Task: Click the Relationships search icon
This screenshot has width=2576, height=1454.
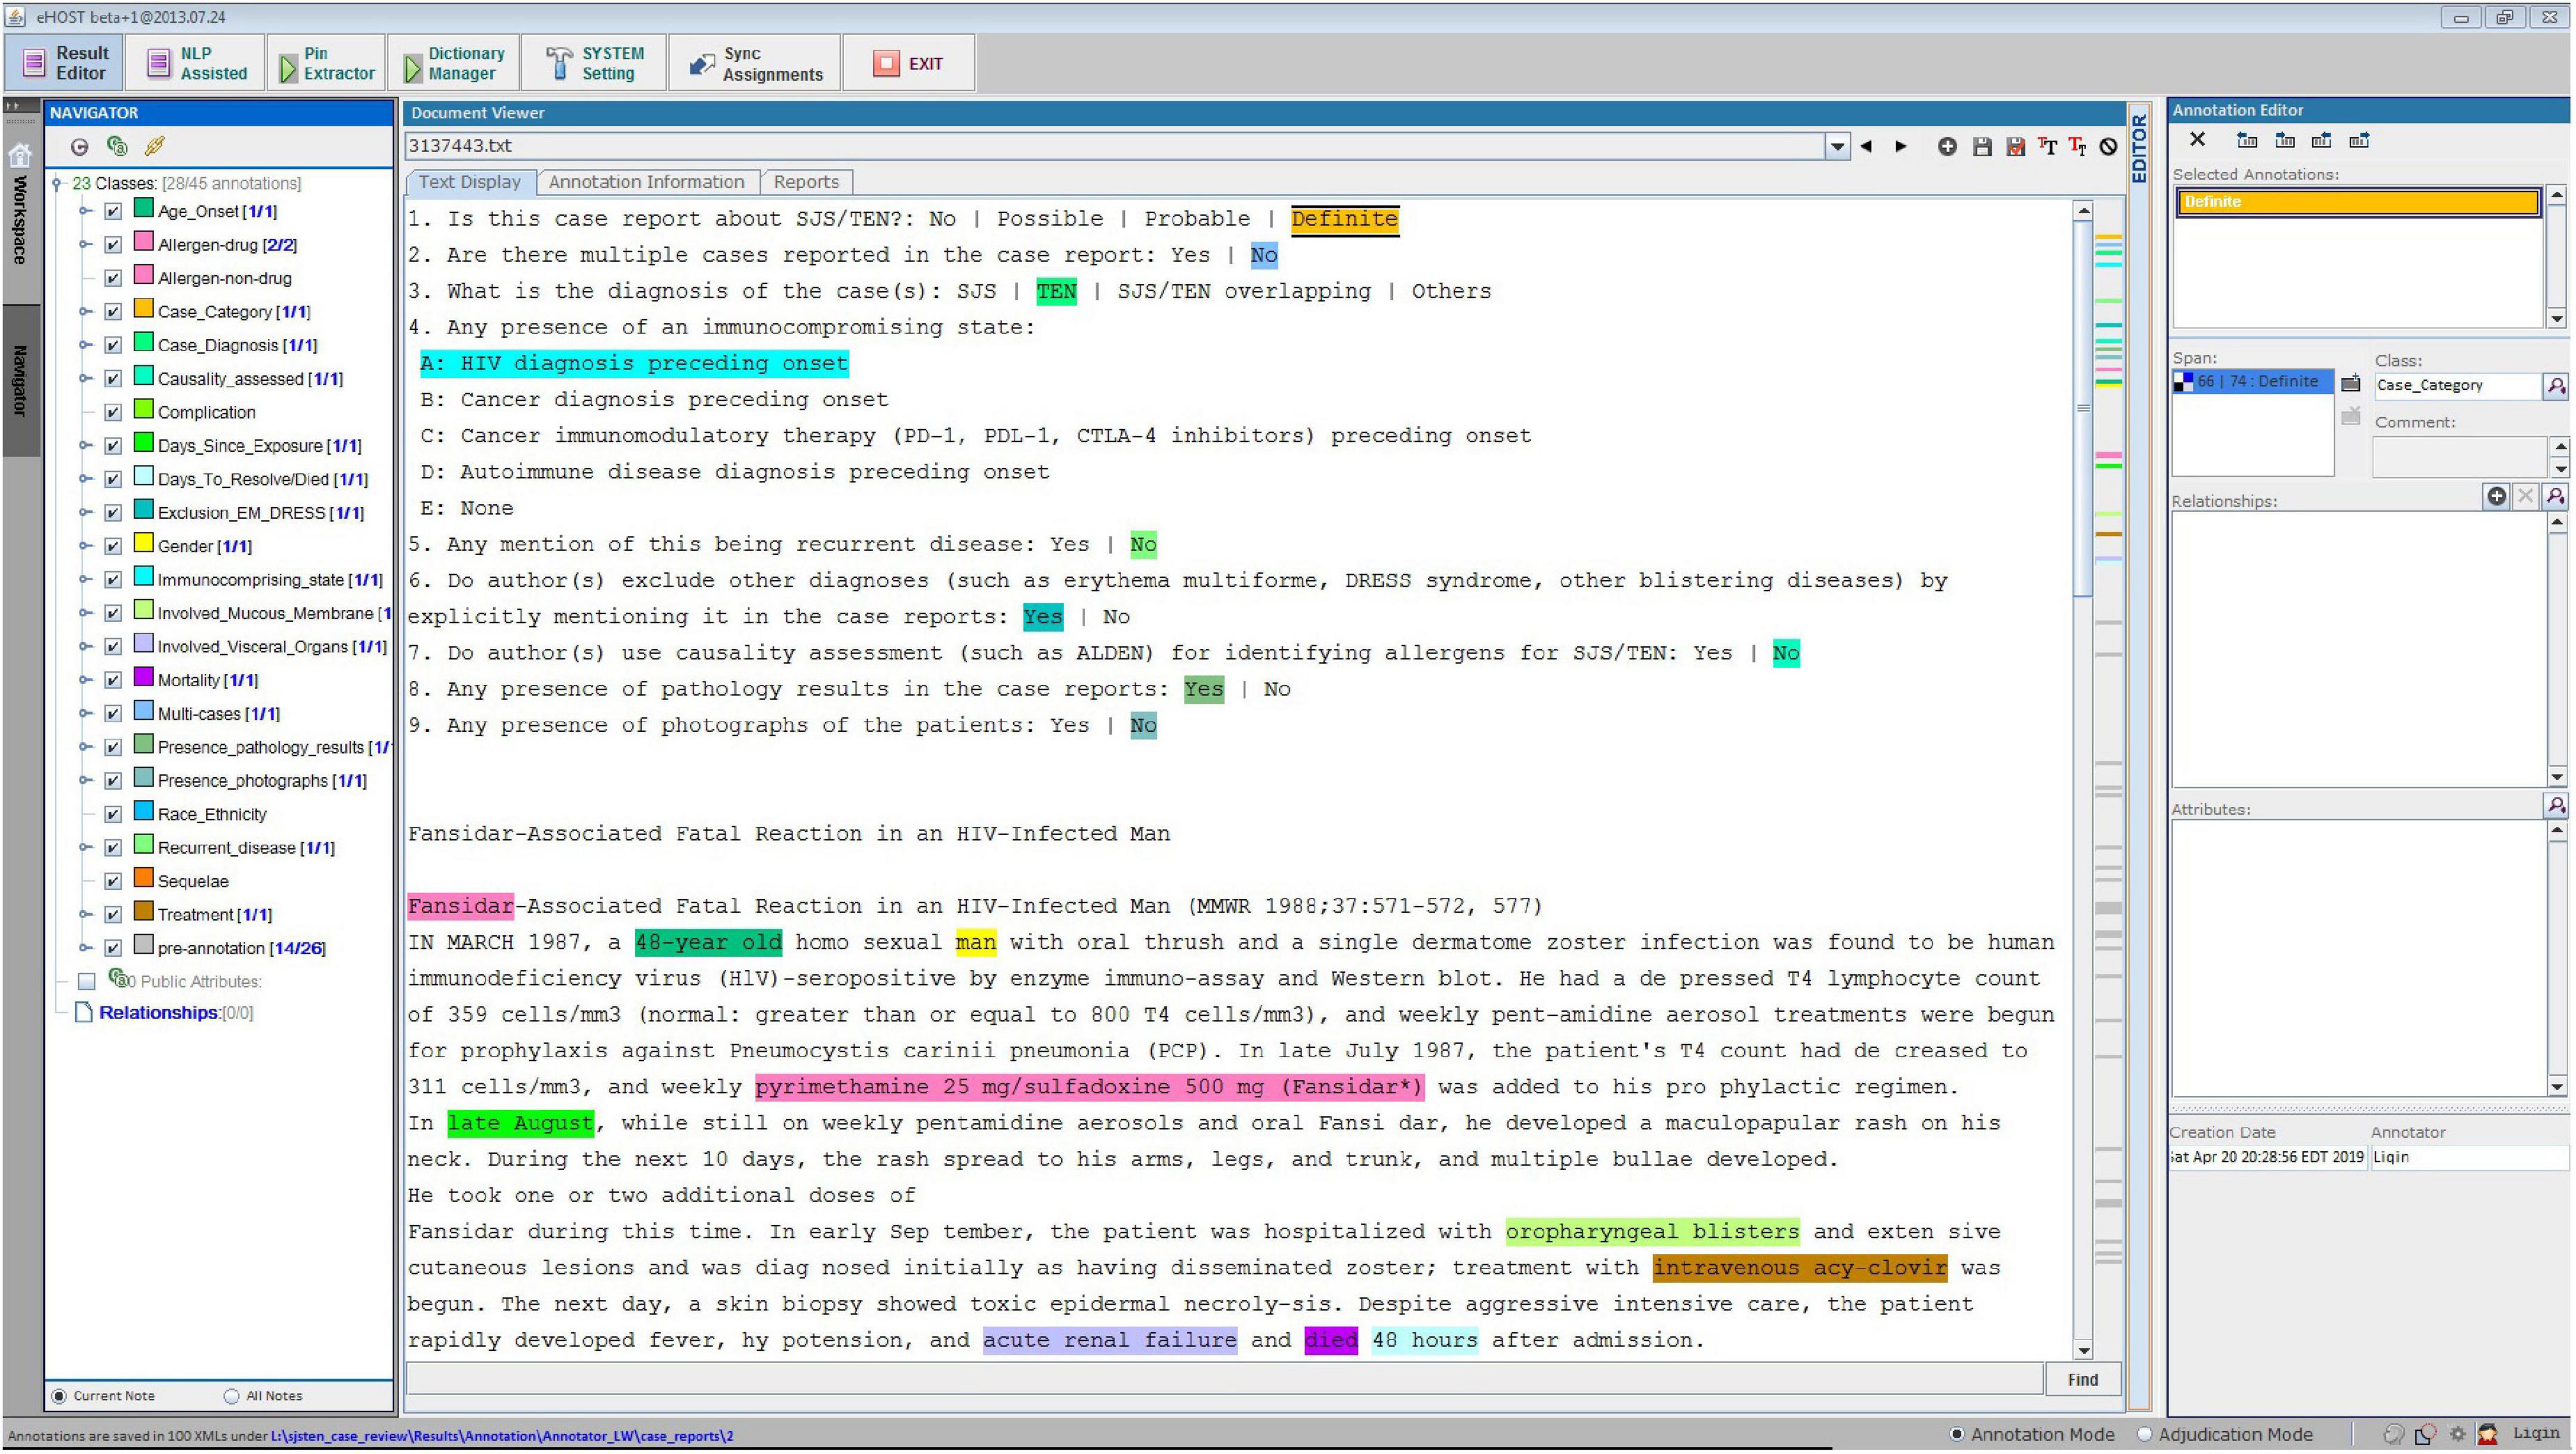Action: (2556, 496)
